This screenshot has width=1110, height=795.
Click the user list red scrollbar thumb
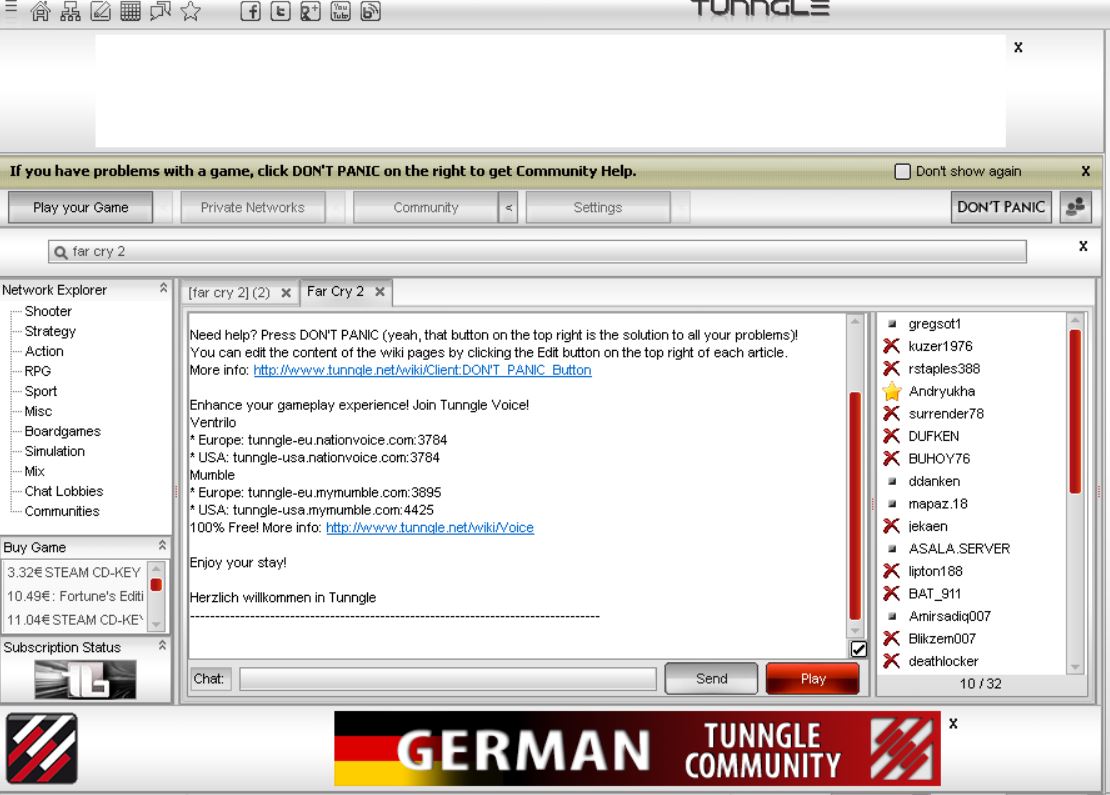click(x=1075, y=411)
